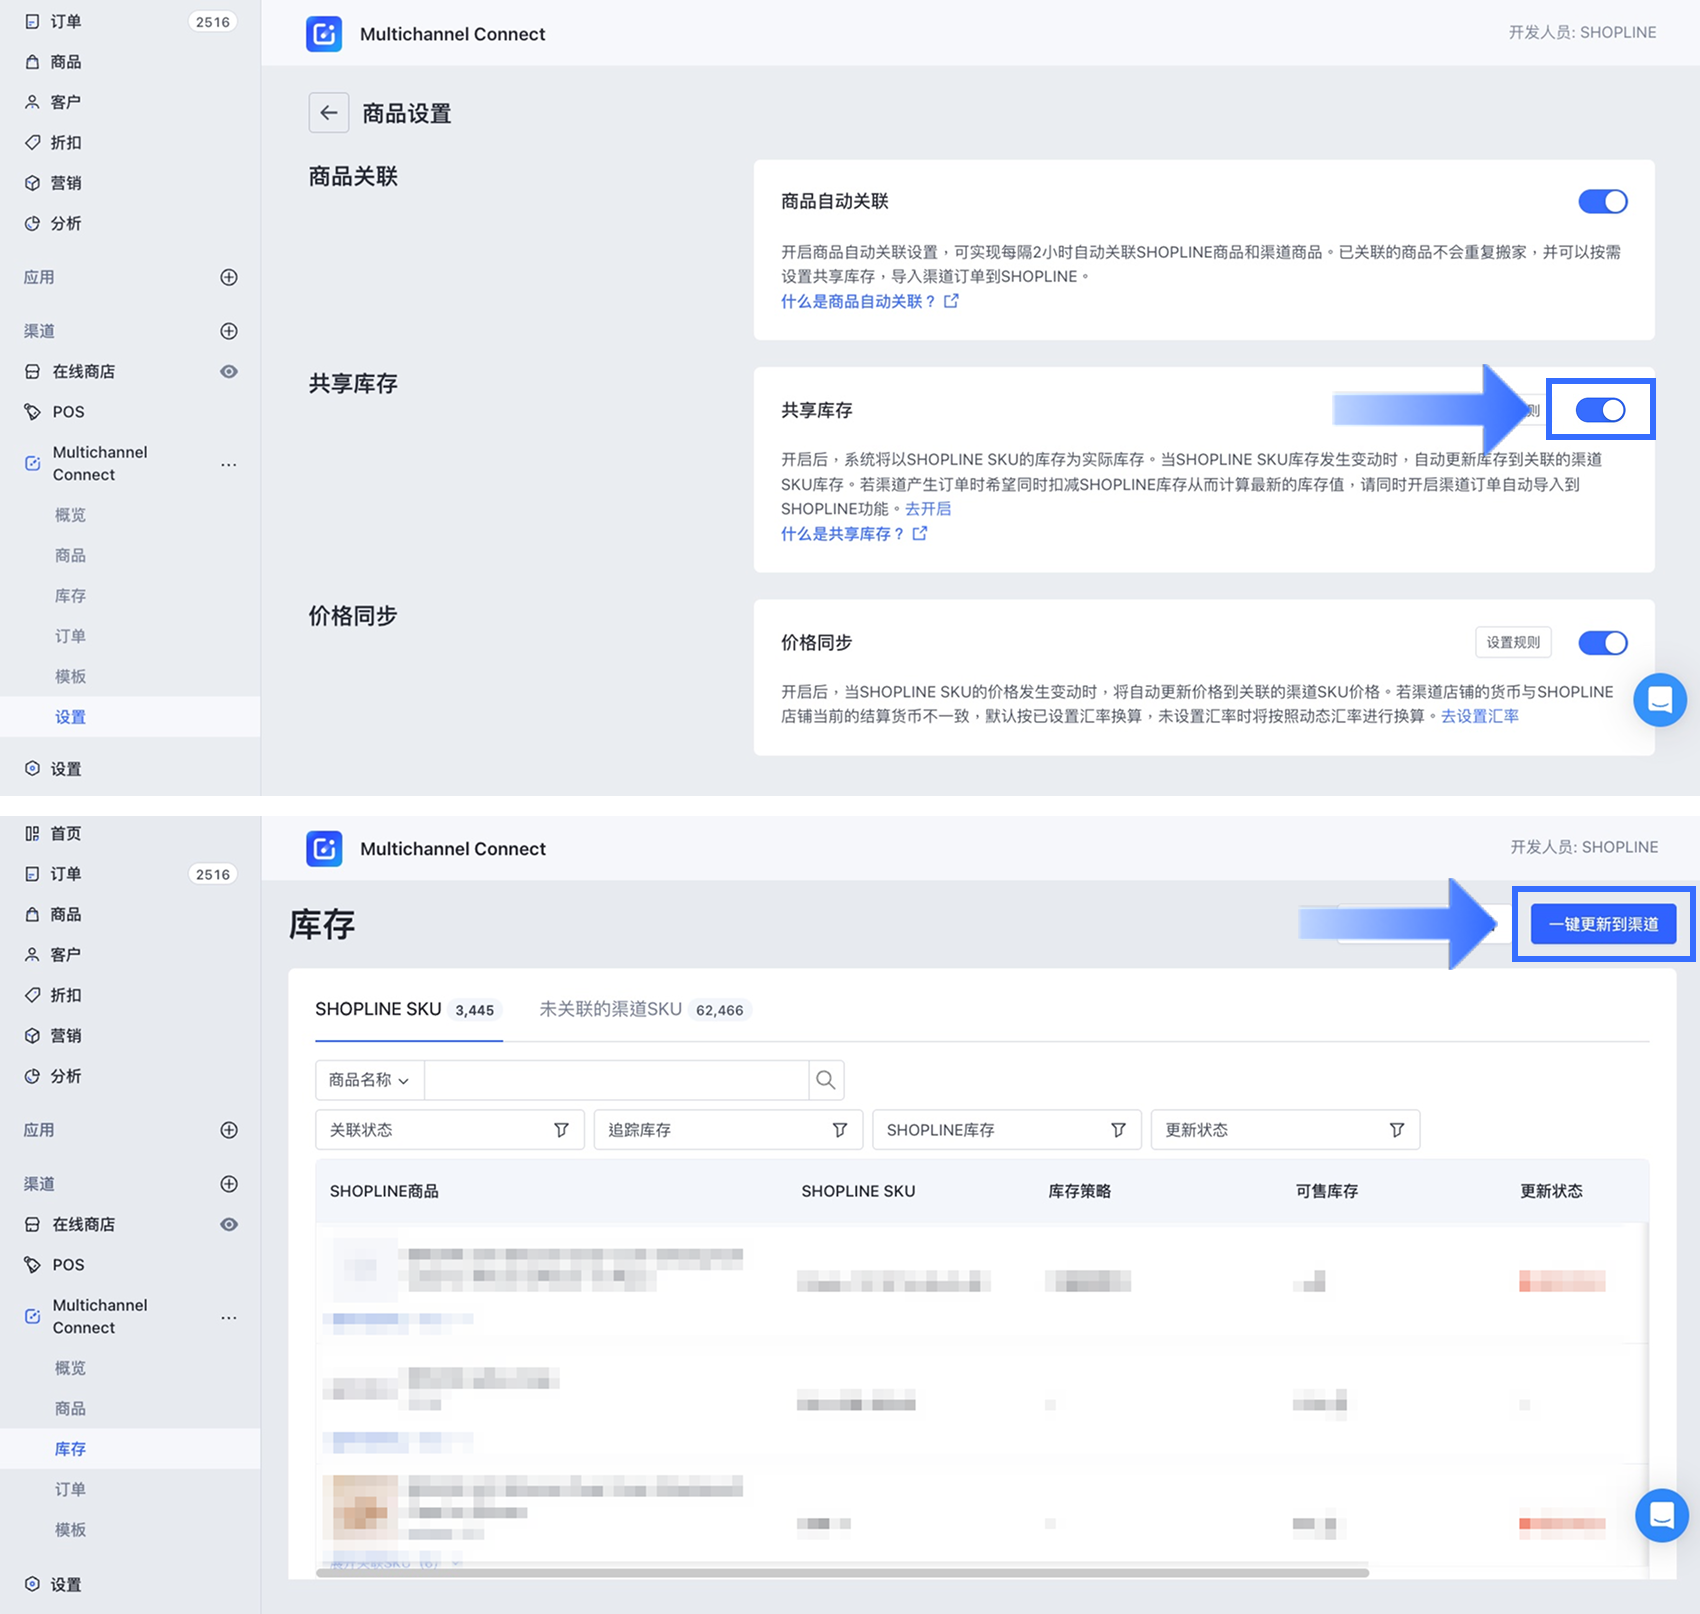Screen dimensions: 1700x1614
Task: Click the cube icon for 营销 on the 商品设置 screen
Action: [33, 183]
